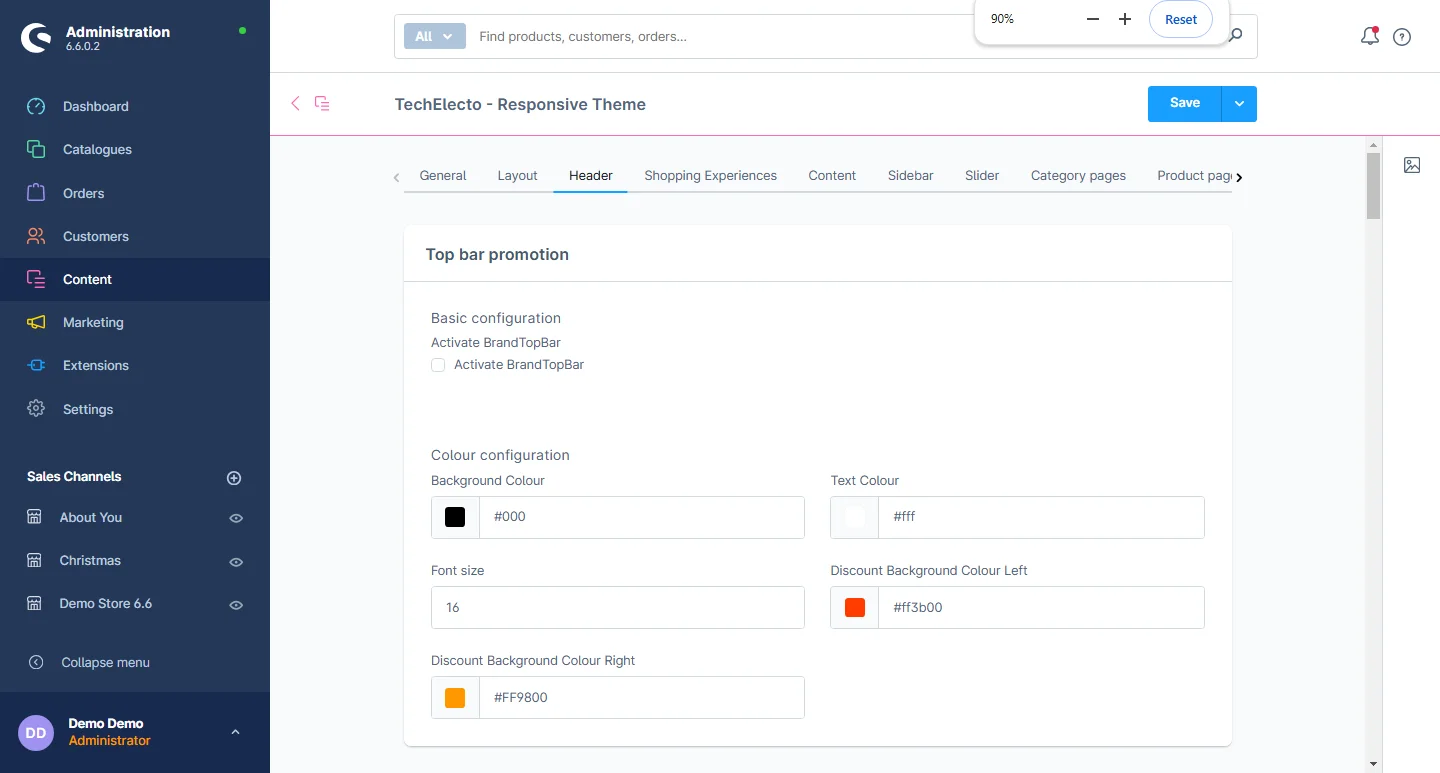The width and height of the screenshot is (1440, 773).
Task: Open the search filter All dropdown
Action: [434, 36]
